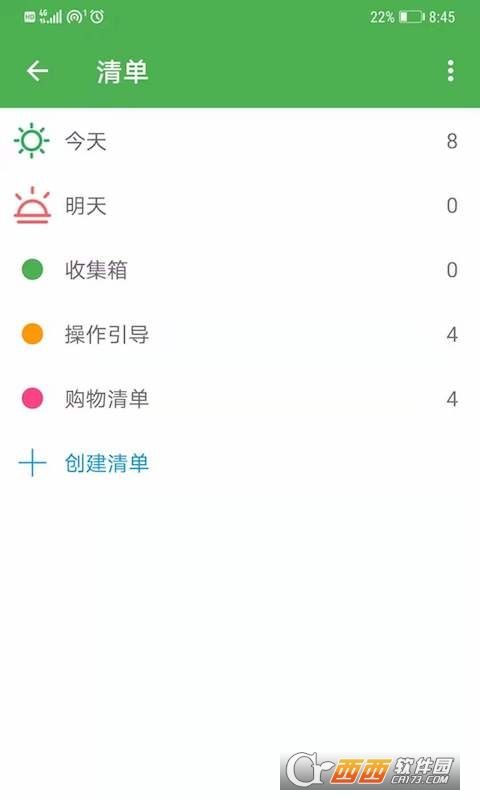Tap the blue plus icon
This screenshot has height=800, width=480.
(32, 463)
